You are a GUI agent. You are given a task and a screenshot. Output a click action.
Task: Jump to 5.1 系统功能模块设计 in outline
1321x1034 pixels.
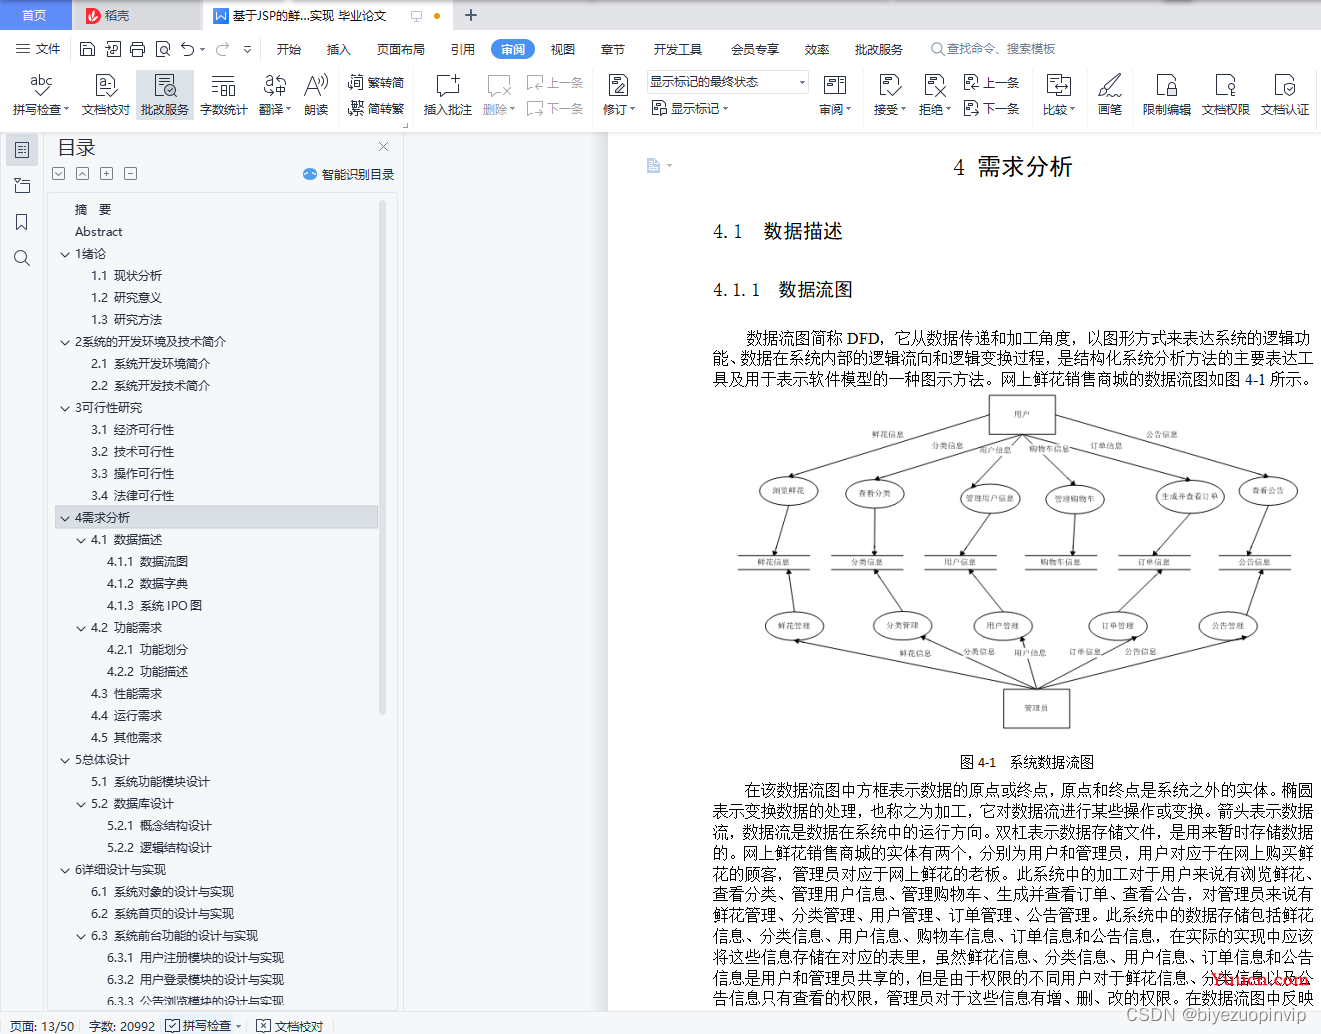[150, 782]
